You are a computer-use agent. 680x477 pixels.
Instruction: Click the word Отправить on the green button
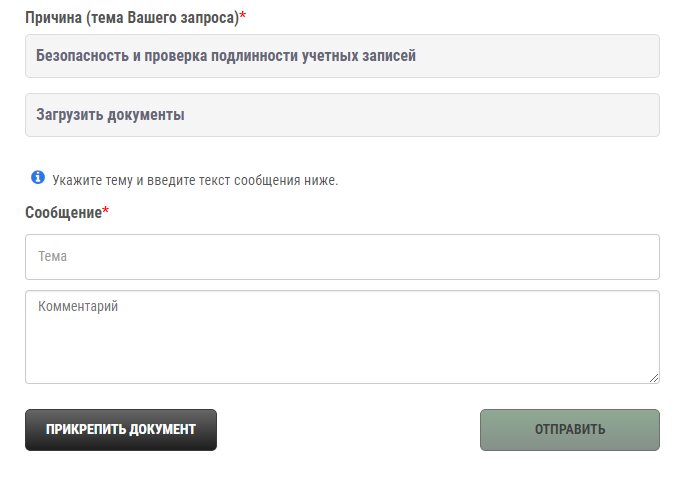point(570,430)
